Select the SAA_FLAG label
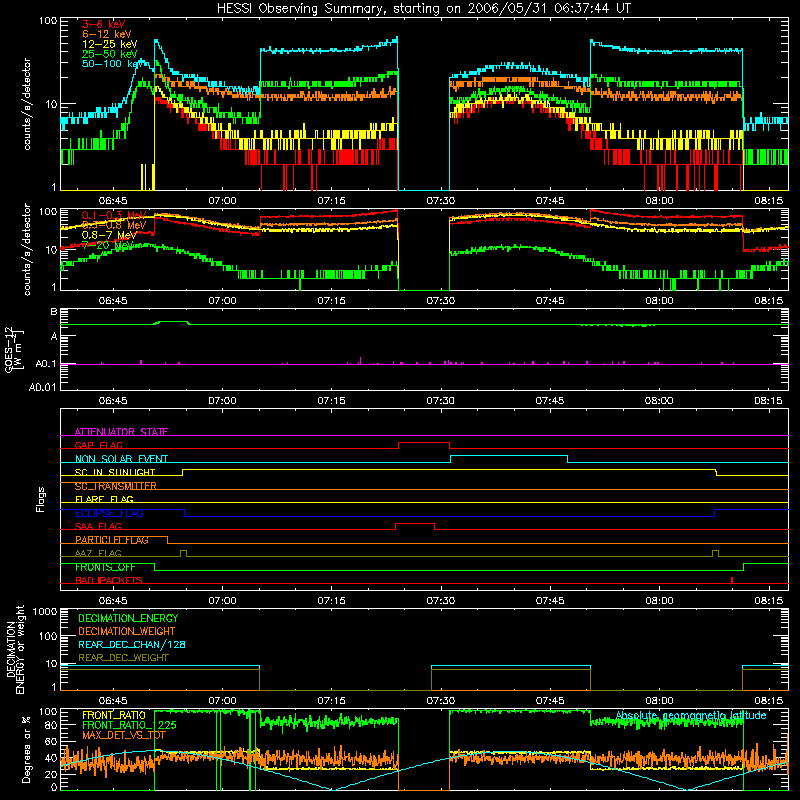800x800 pixels. point(98,526)
